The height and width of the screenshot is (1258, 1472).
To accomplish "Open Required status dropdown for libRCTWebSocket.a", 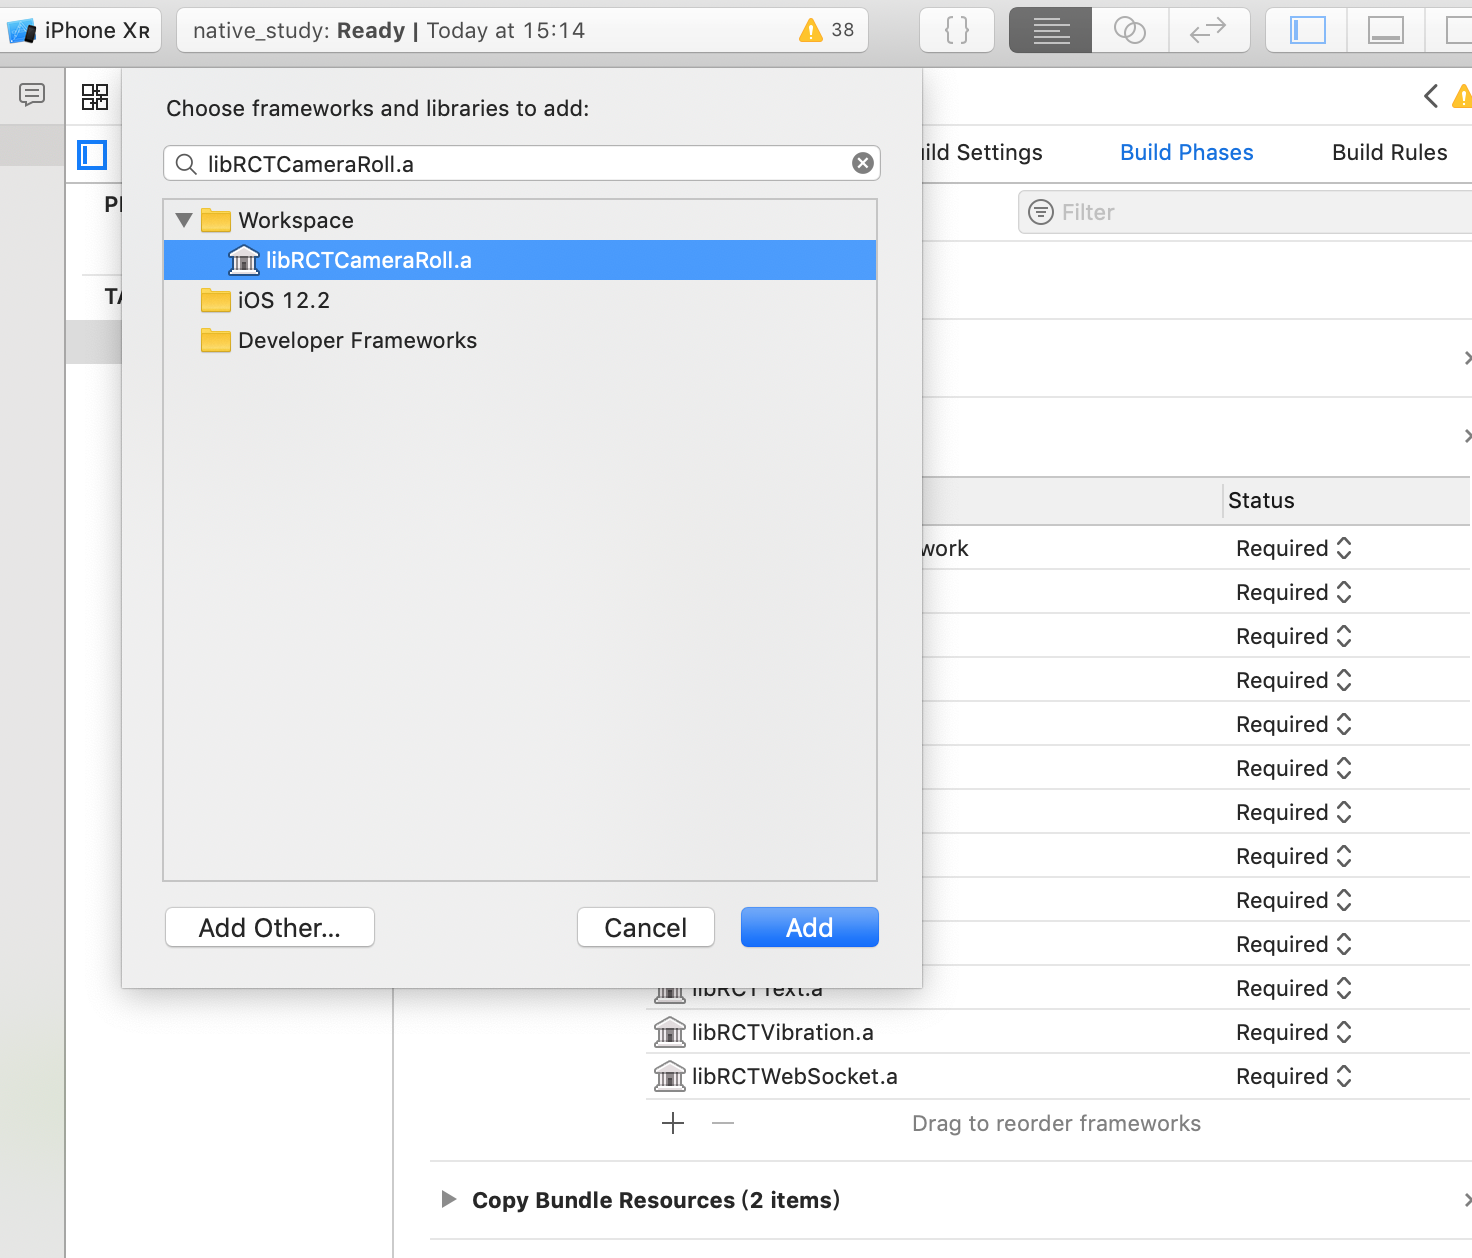I will click(1294, 1076).
